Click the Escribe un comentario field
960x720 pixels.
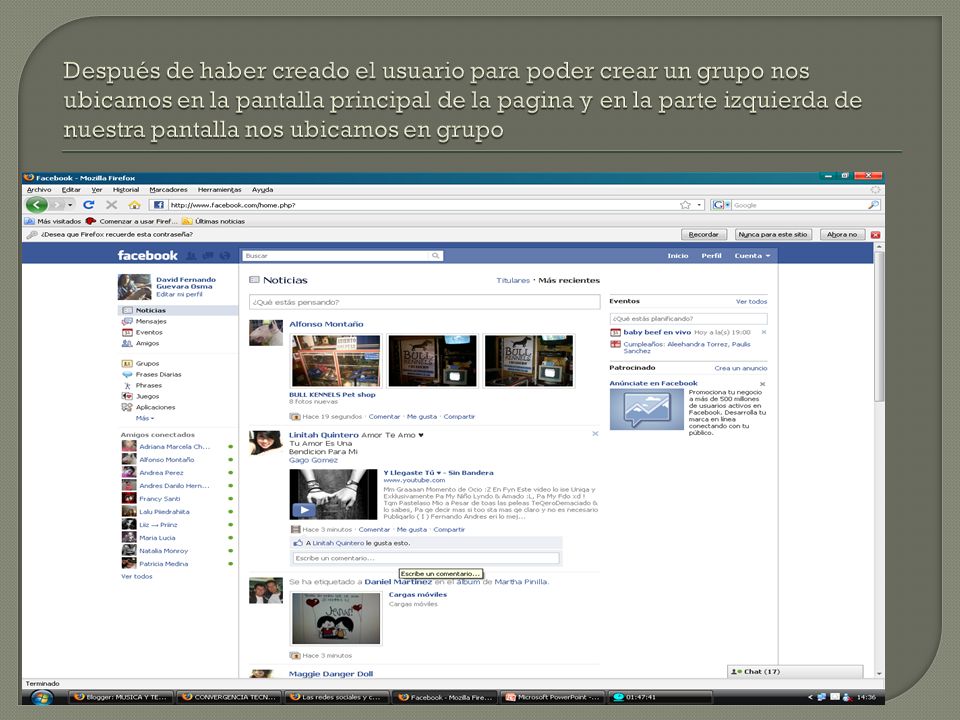tap(426, 558)
